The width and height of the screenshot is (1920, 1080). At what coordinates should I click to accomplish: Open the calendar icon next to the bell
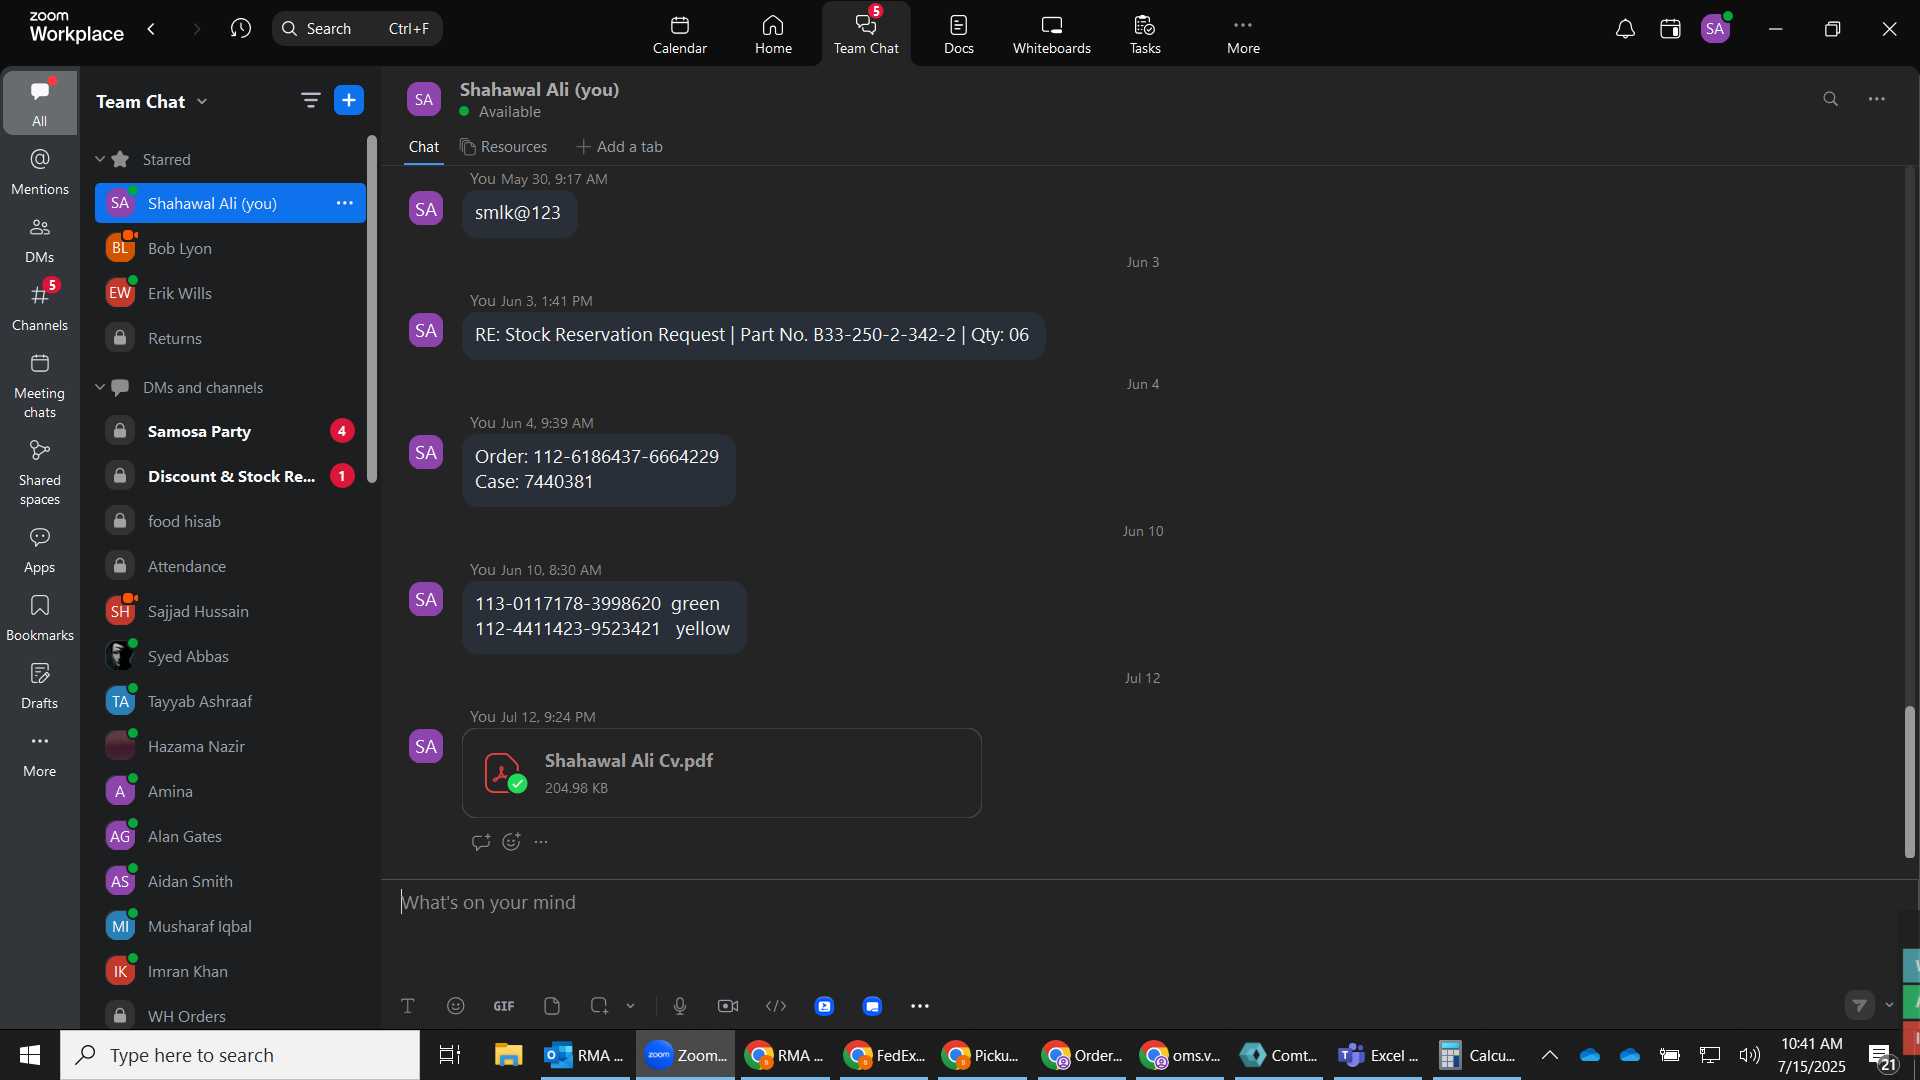pyautogui.click(x=1670, y=29)
